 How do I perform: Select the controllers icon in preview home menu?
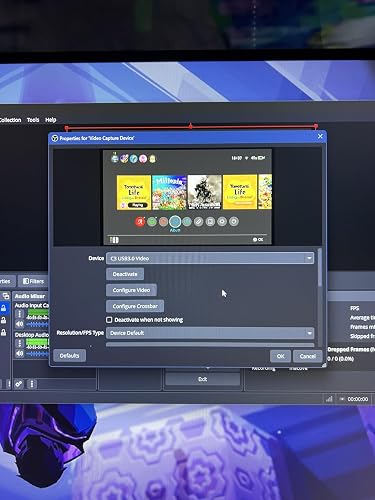pos(198,221)
